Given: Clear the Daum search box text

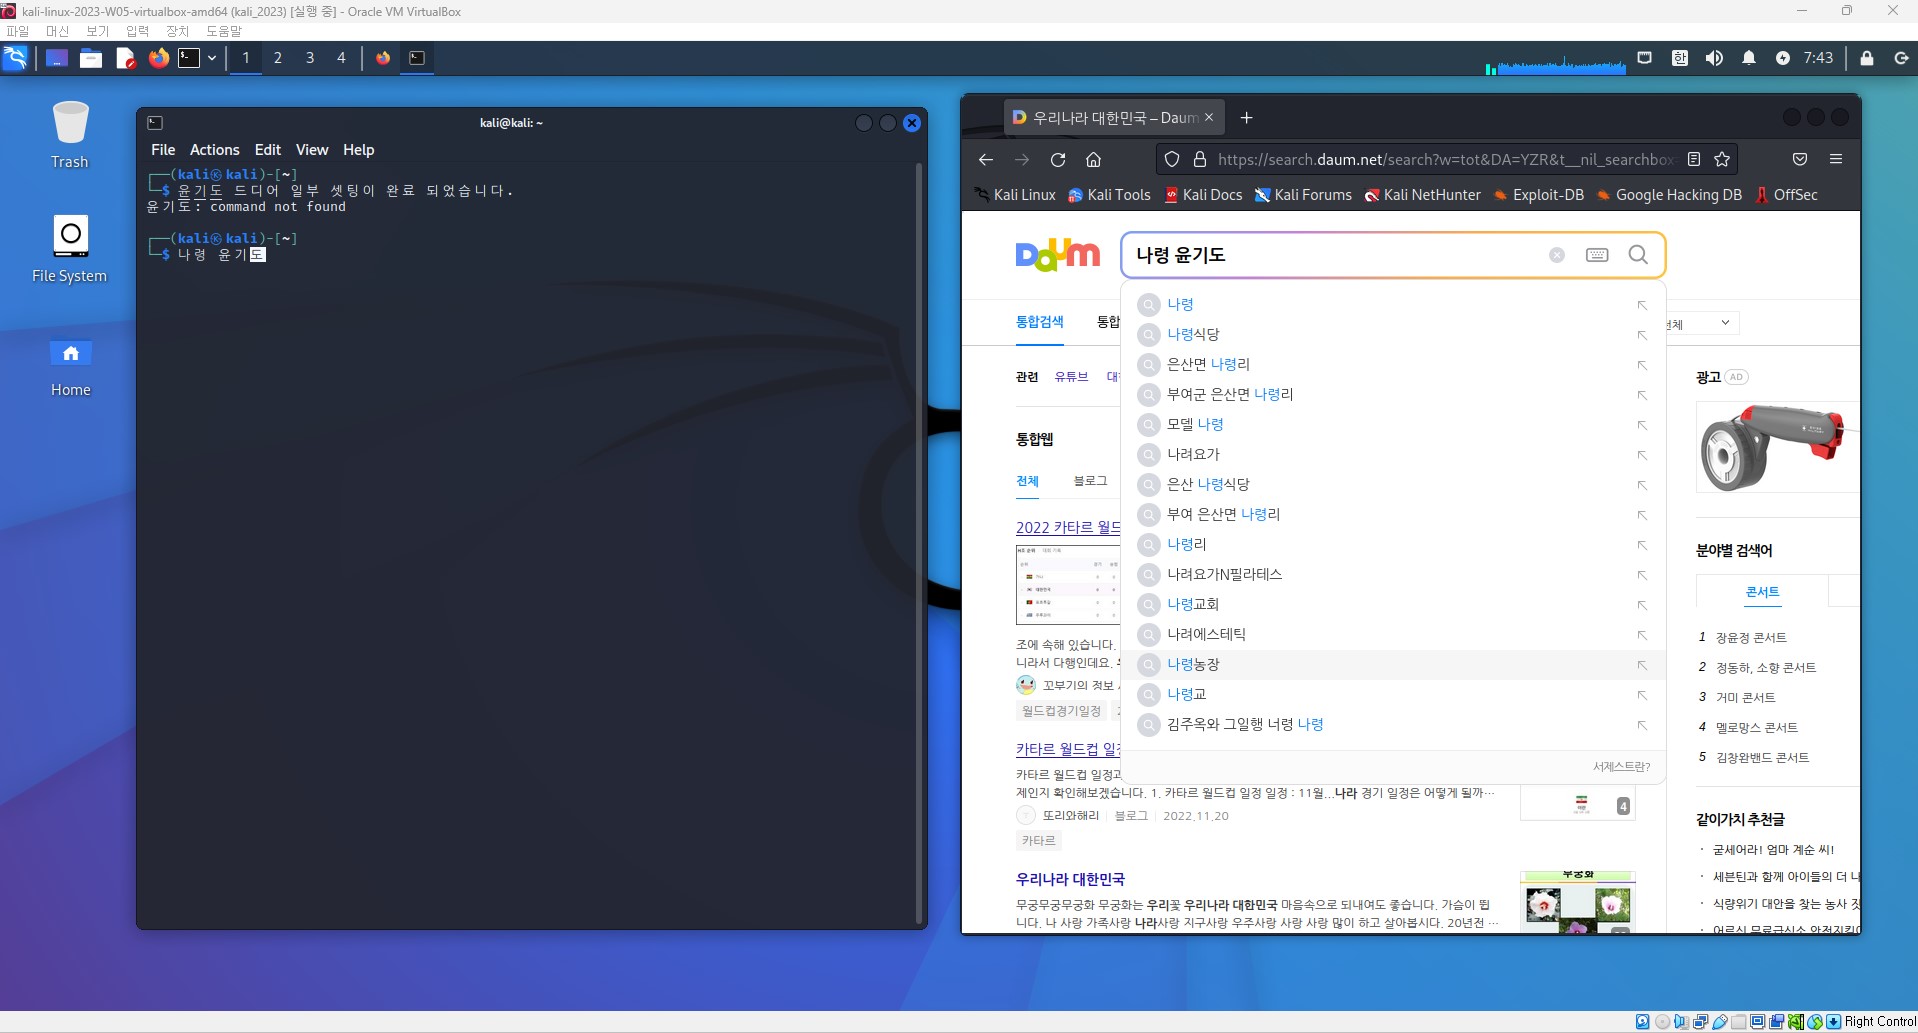Looking at the screenshot, I should click(x=1557, y=255).
